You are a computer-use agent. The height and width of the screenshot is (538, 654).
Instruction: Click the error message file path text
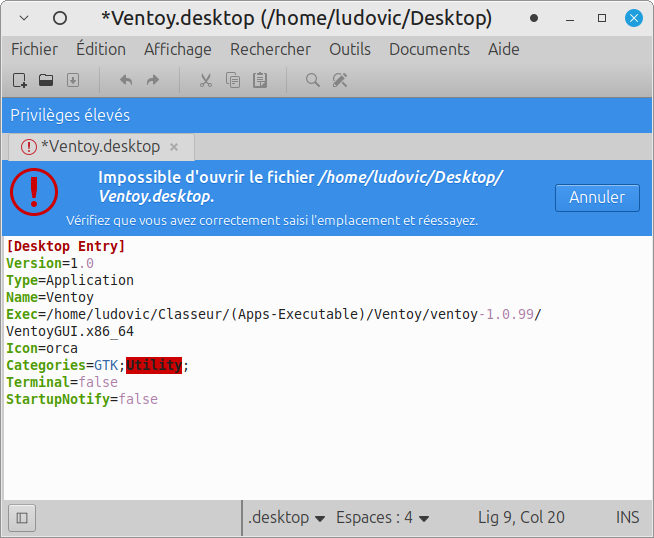301,186
